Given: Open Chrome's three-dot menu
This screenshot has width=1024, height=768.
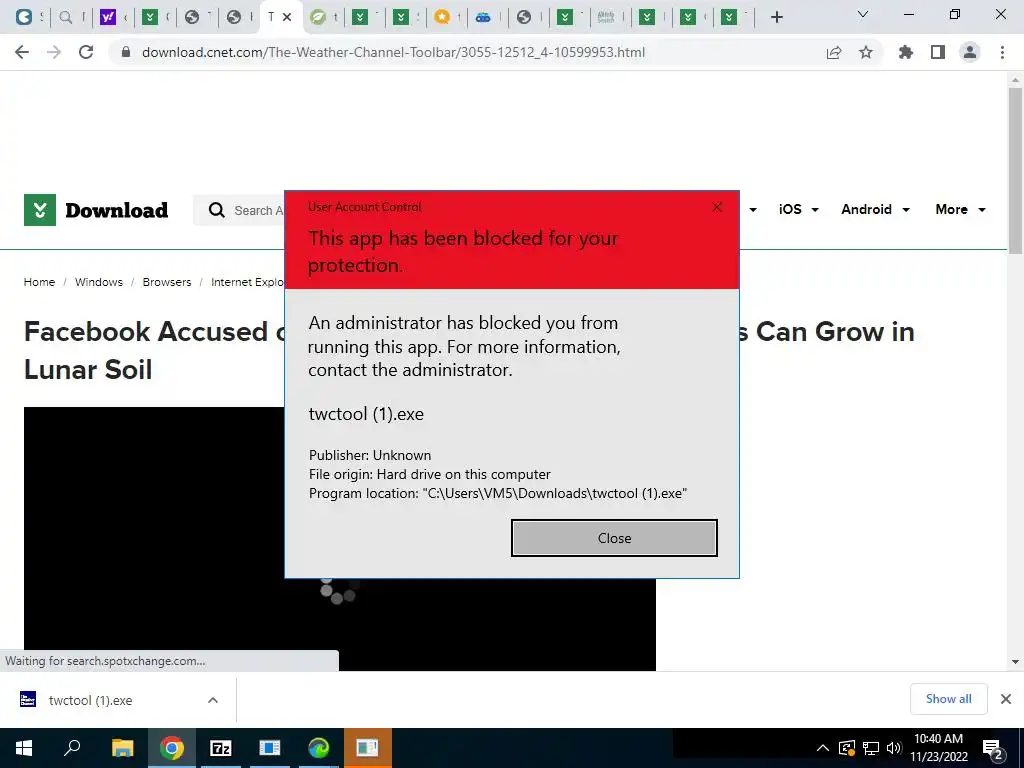Looking at the screenshot, I should pyautogui.click(x=1002, y=52).
